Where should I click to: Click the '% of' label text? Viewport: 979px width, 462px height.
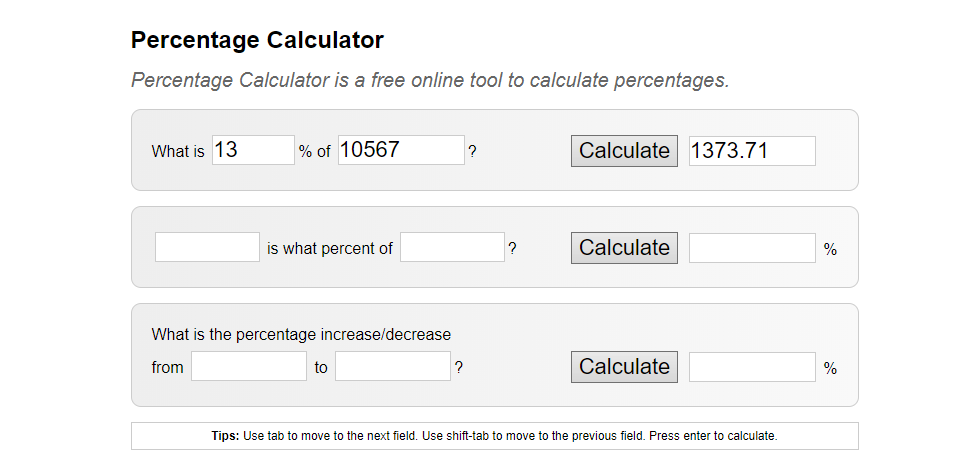(315, 152)
